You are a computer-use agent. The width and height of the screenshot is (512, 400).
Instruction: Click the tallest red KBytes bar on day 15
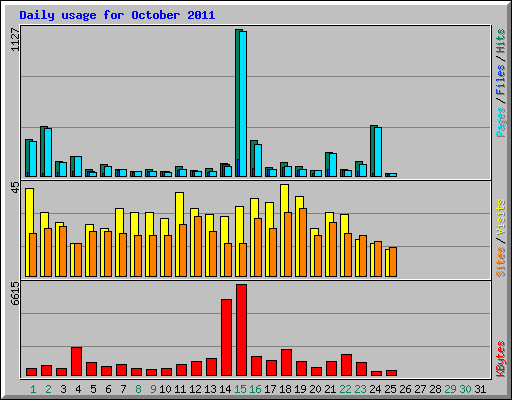click(x=241, y=330)
